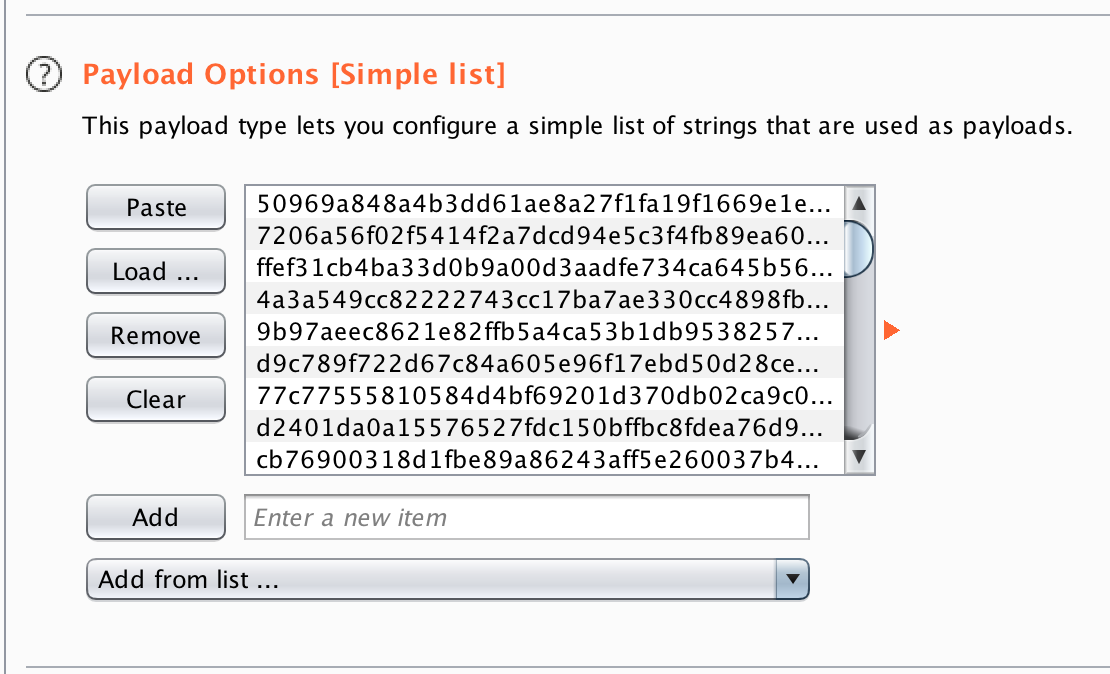Select payload starting with 7206a56f02f5
The width and height of the screenshot is (1110, 674).
click(544, 236)
